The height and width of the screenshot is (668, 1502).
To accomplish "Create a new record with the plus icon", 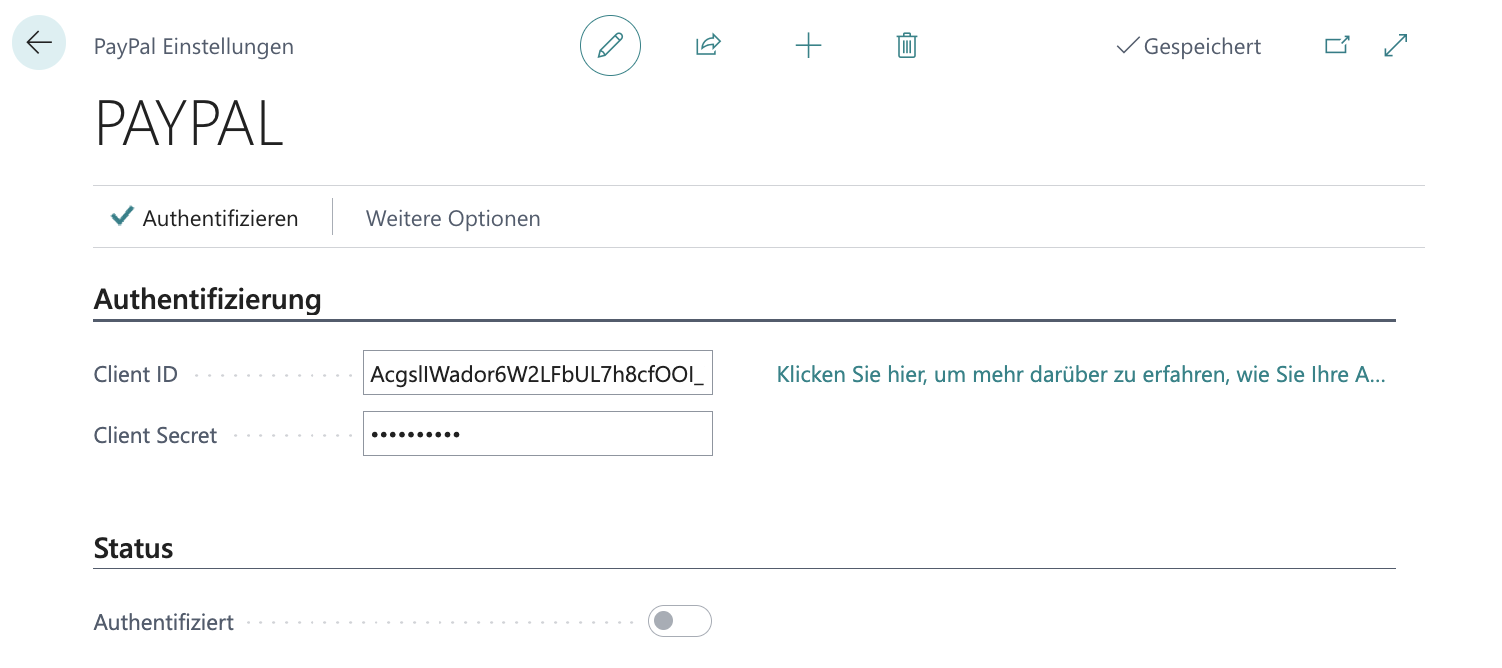I will point(807,46).
